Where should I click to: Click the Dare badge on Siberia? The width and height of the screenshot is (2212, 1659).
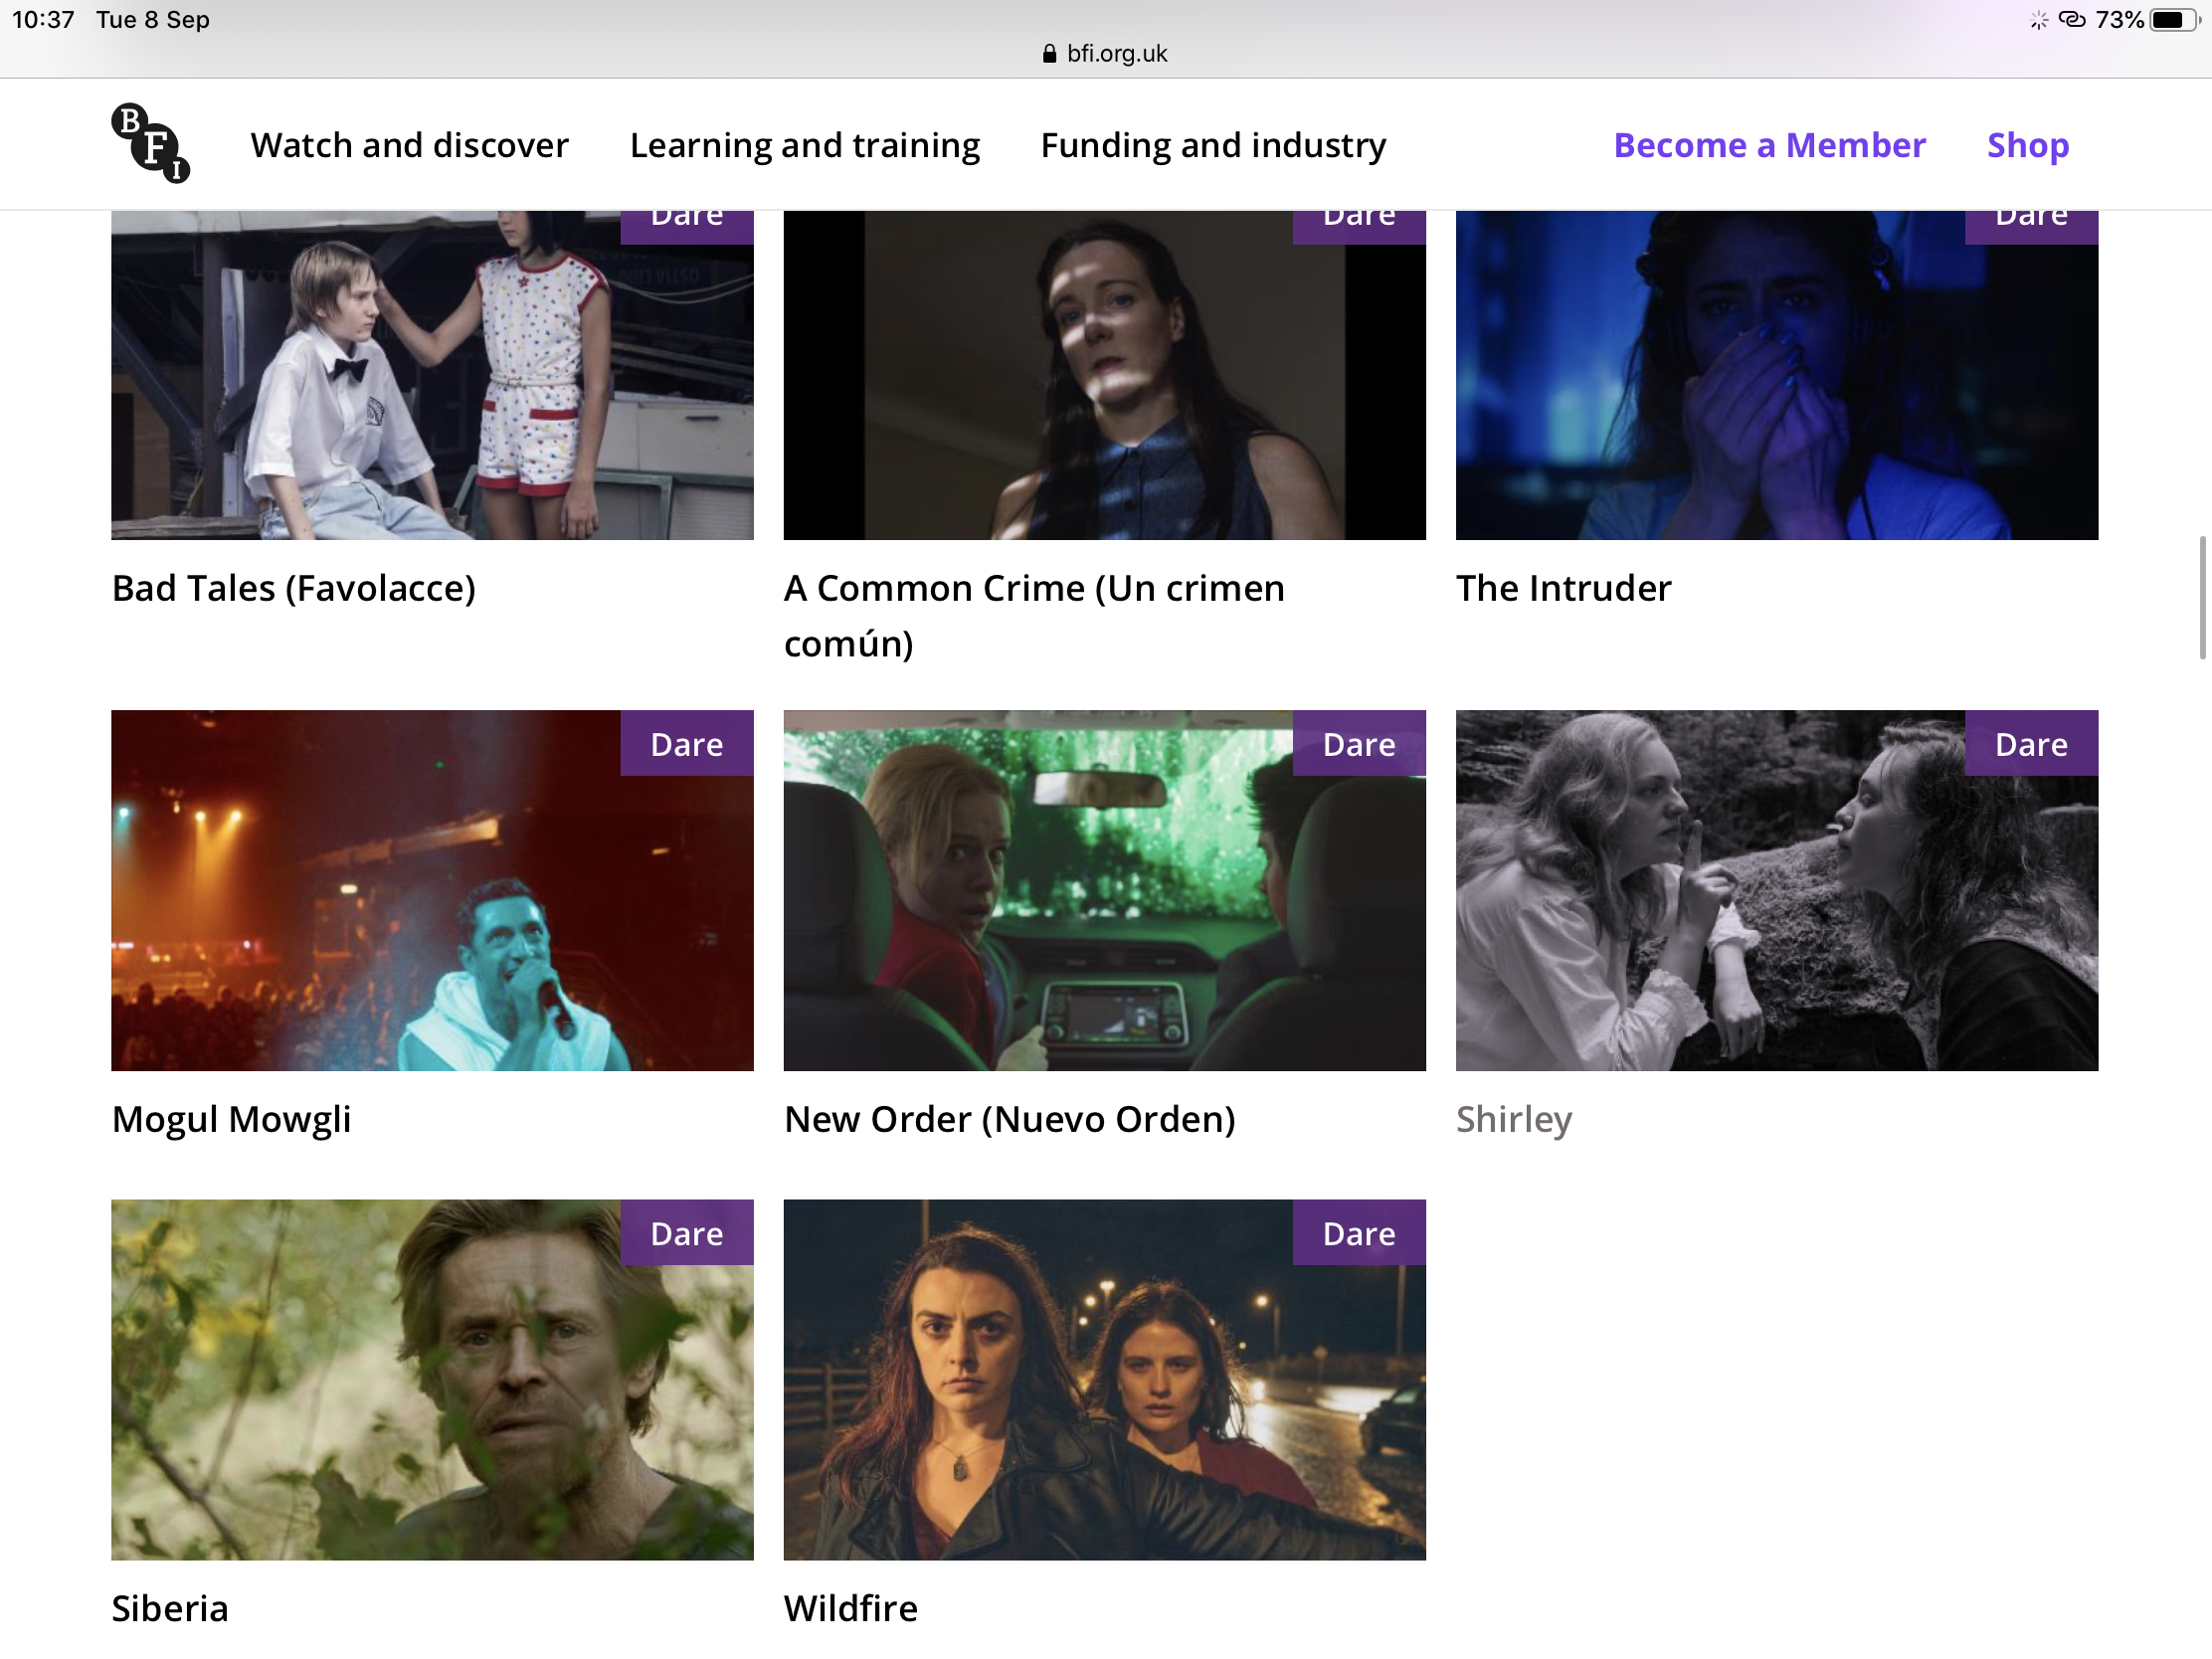[x=686, y=1233]
